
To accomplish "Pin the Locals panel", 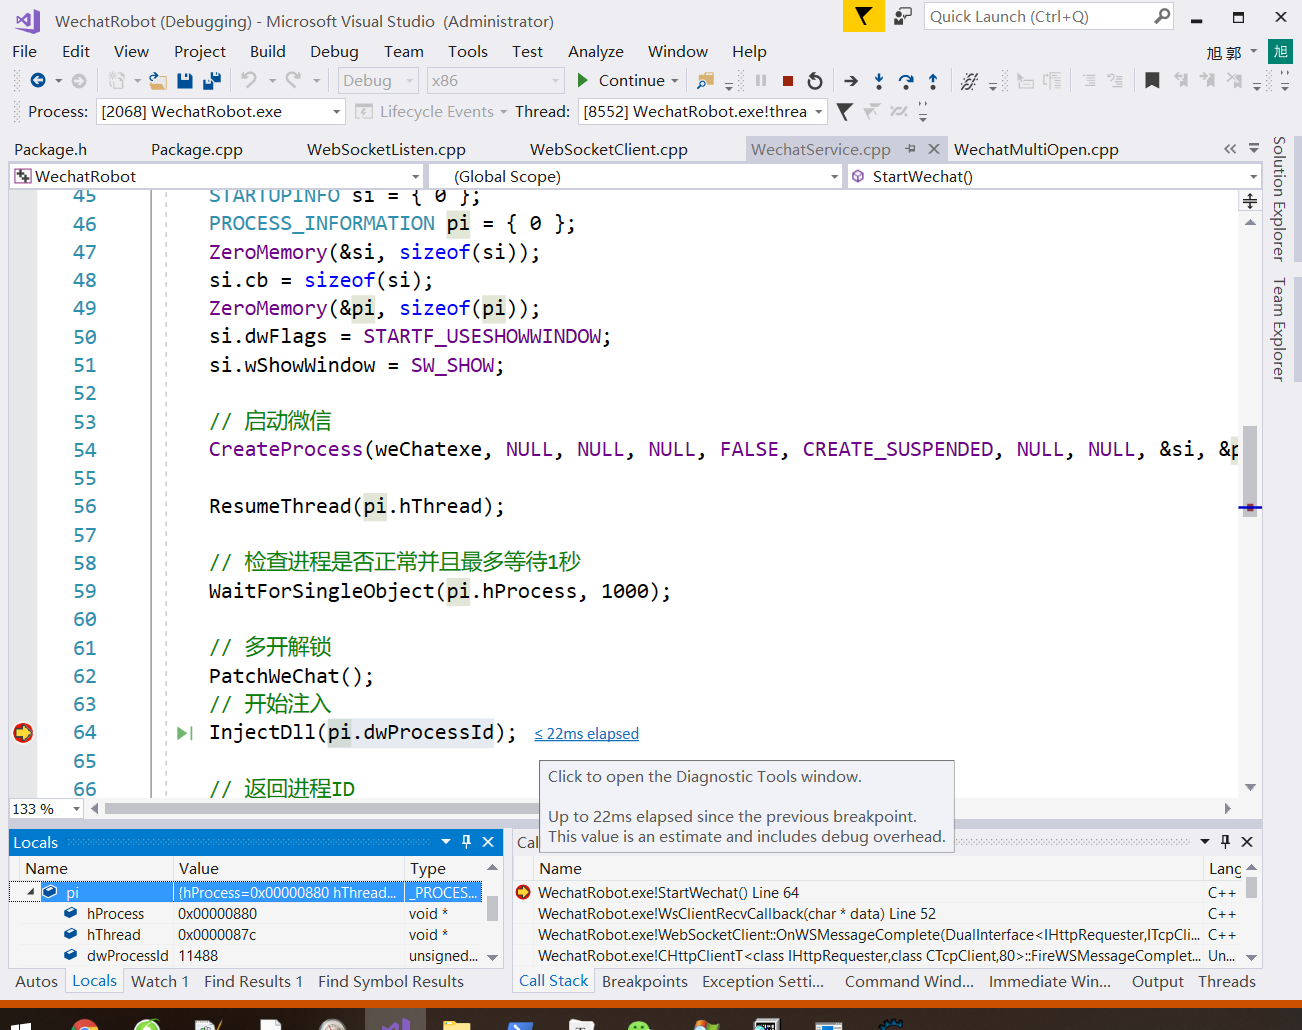I will coord(466,842).
